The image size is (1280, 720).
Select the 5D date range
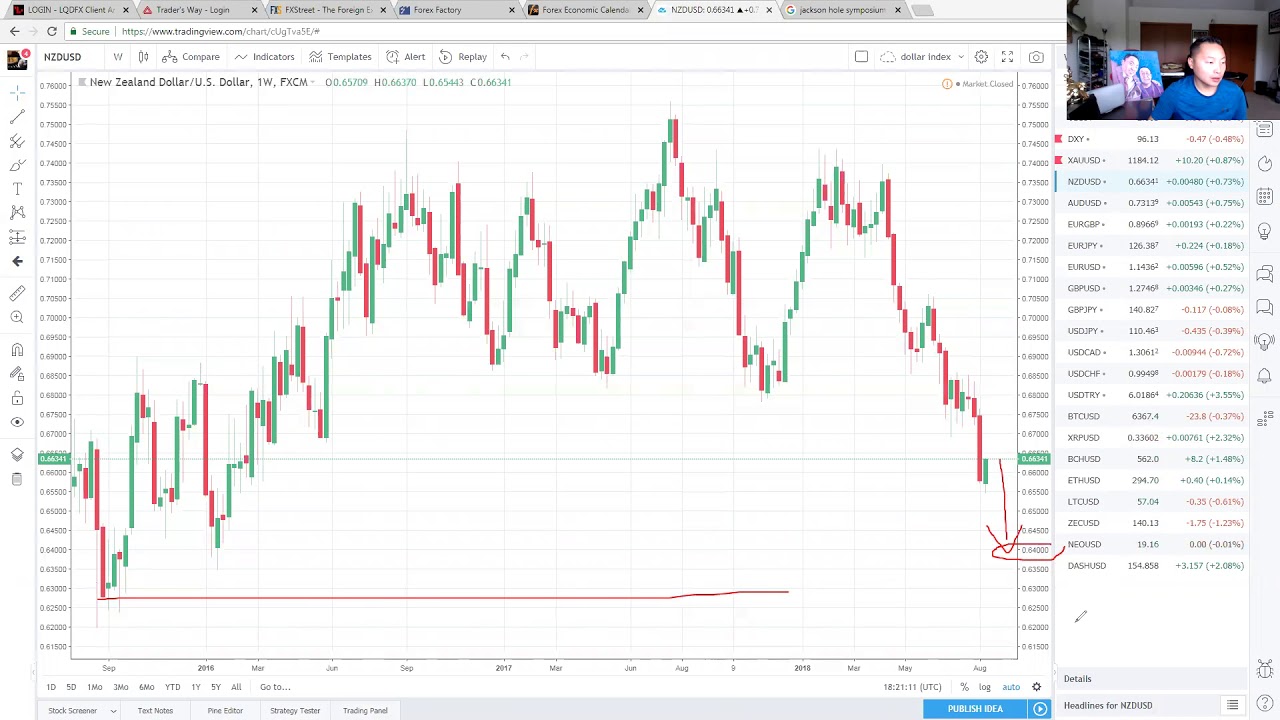coord(71,687)
